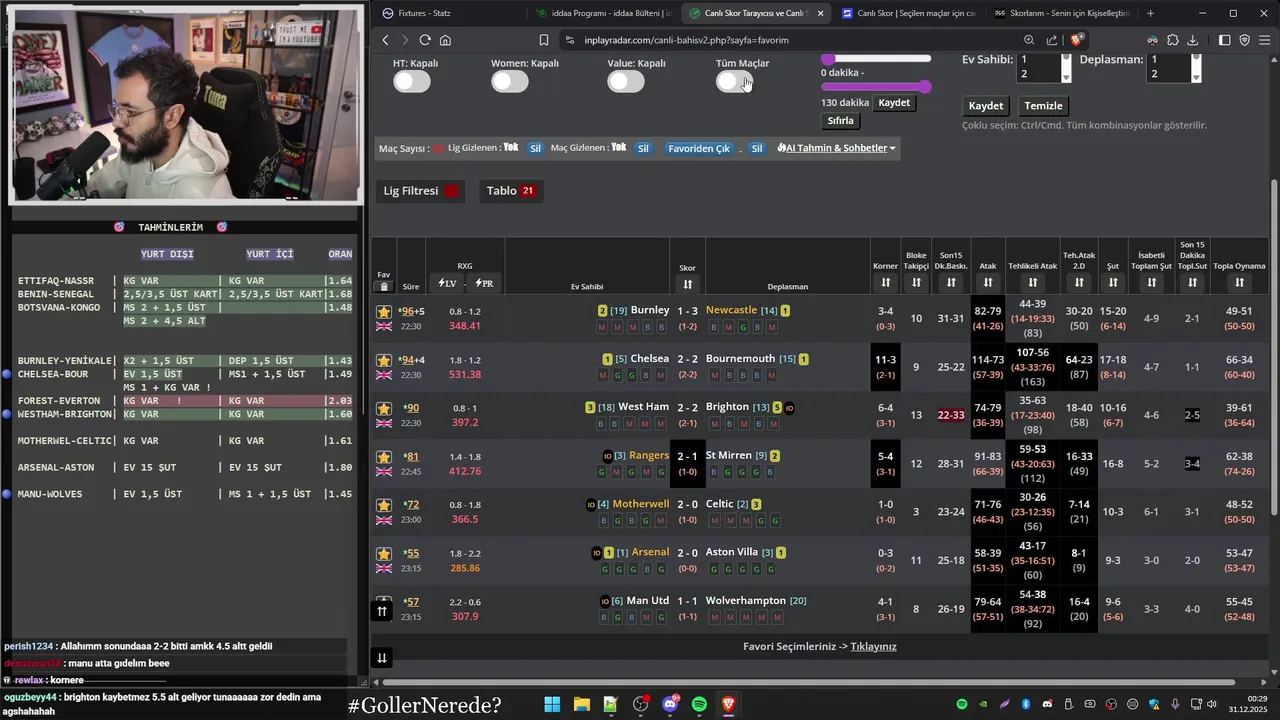Toggle the Women: Kapalı switch
Viewport: 1280px width, 720px height.
pyautogui.click(x=510, y=82)
